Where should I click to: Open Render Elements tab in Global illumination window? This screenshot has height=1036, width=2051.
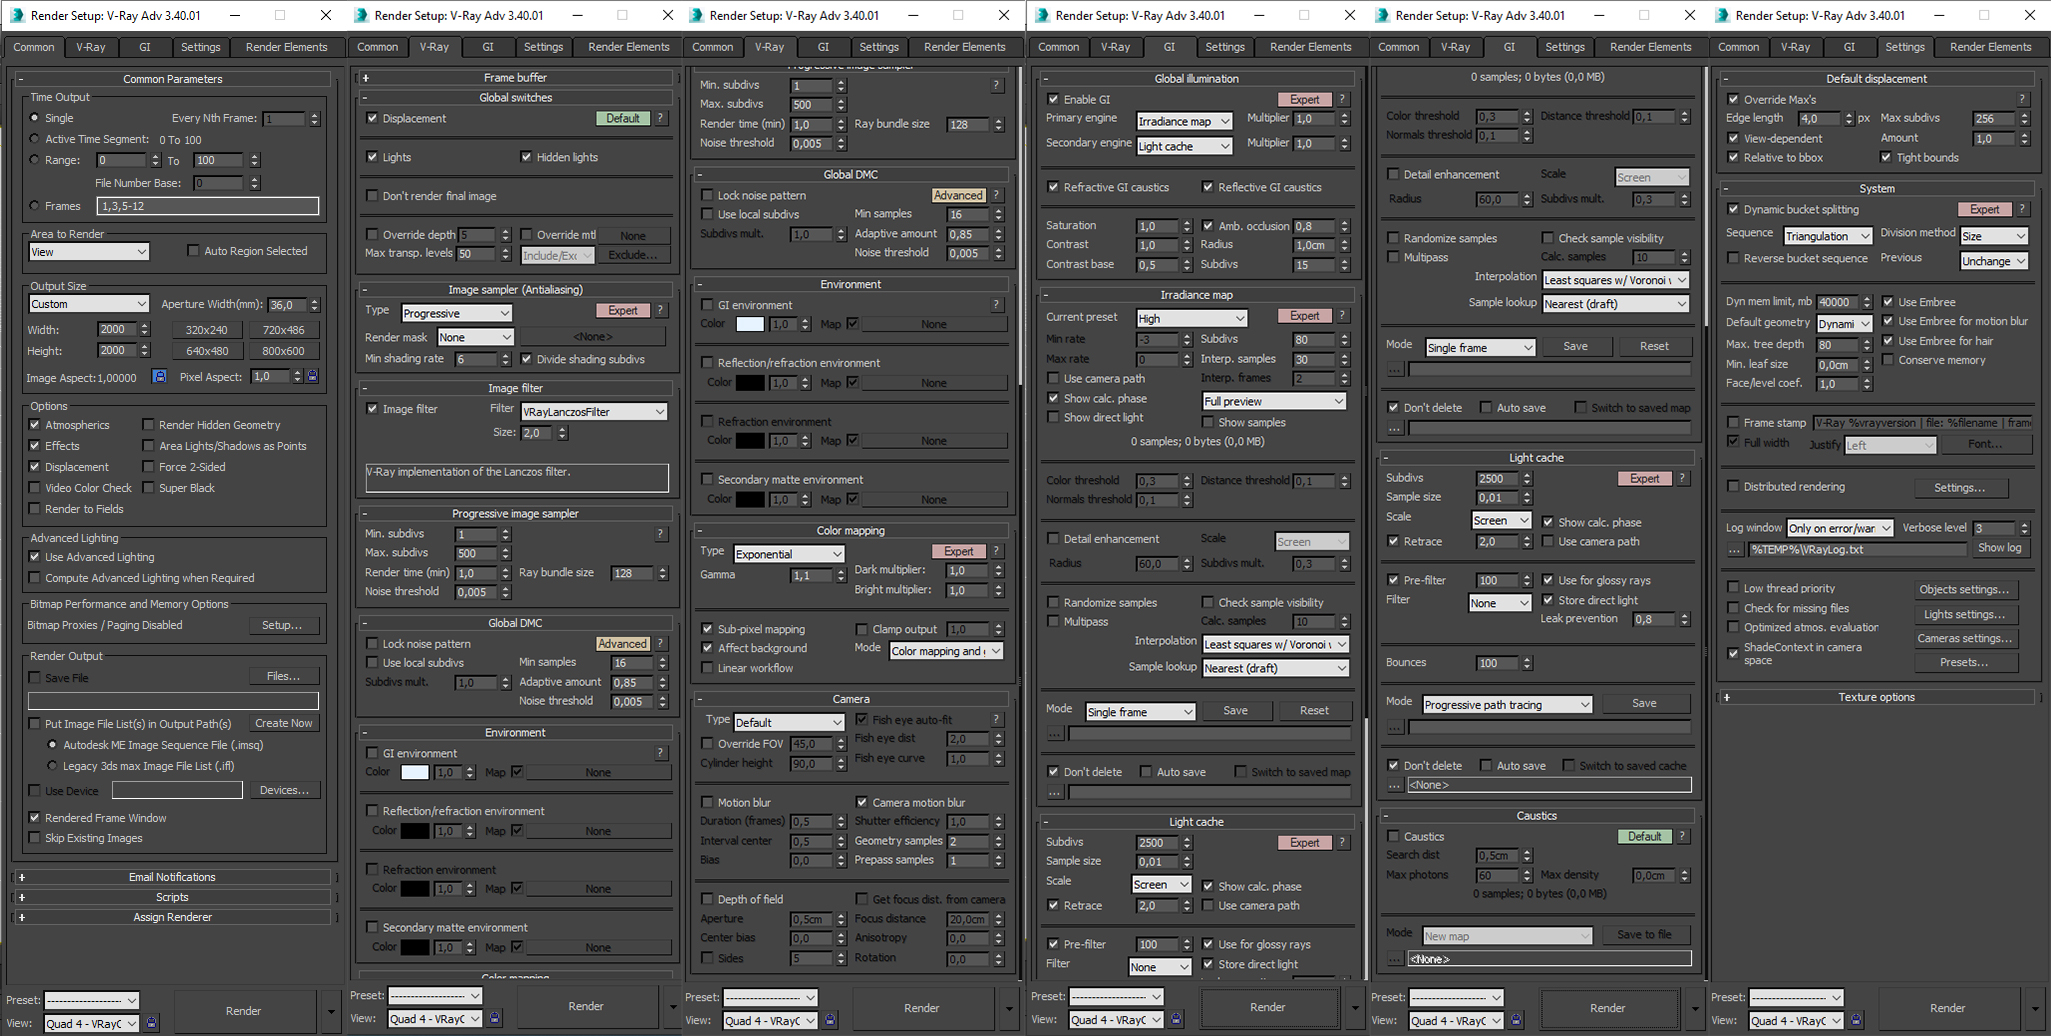(x=1311, y=47)
